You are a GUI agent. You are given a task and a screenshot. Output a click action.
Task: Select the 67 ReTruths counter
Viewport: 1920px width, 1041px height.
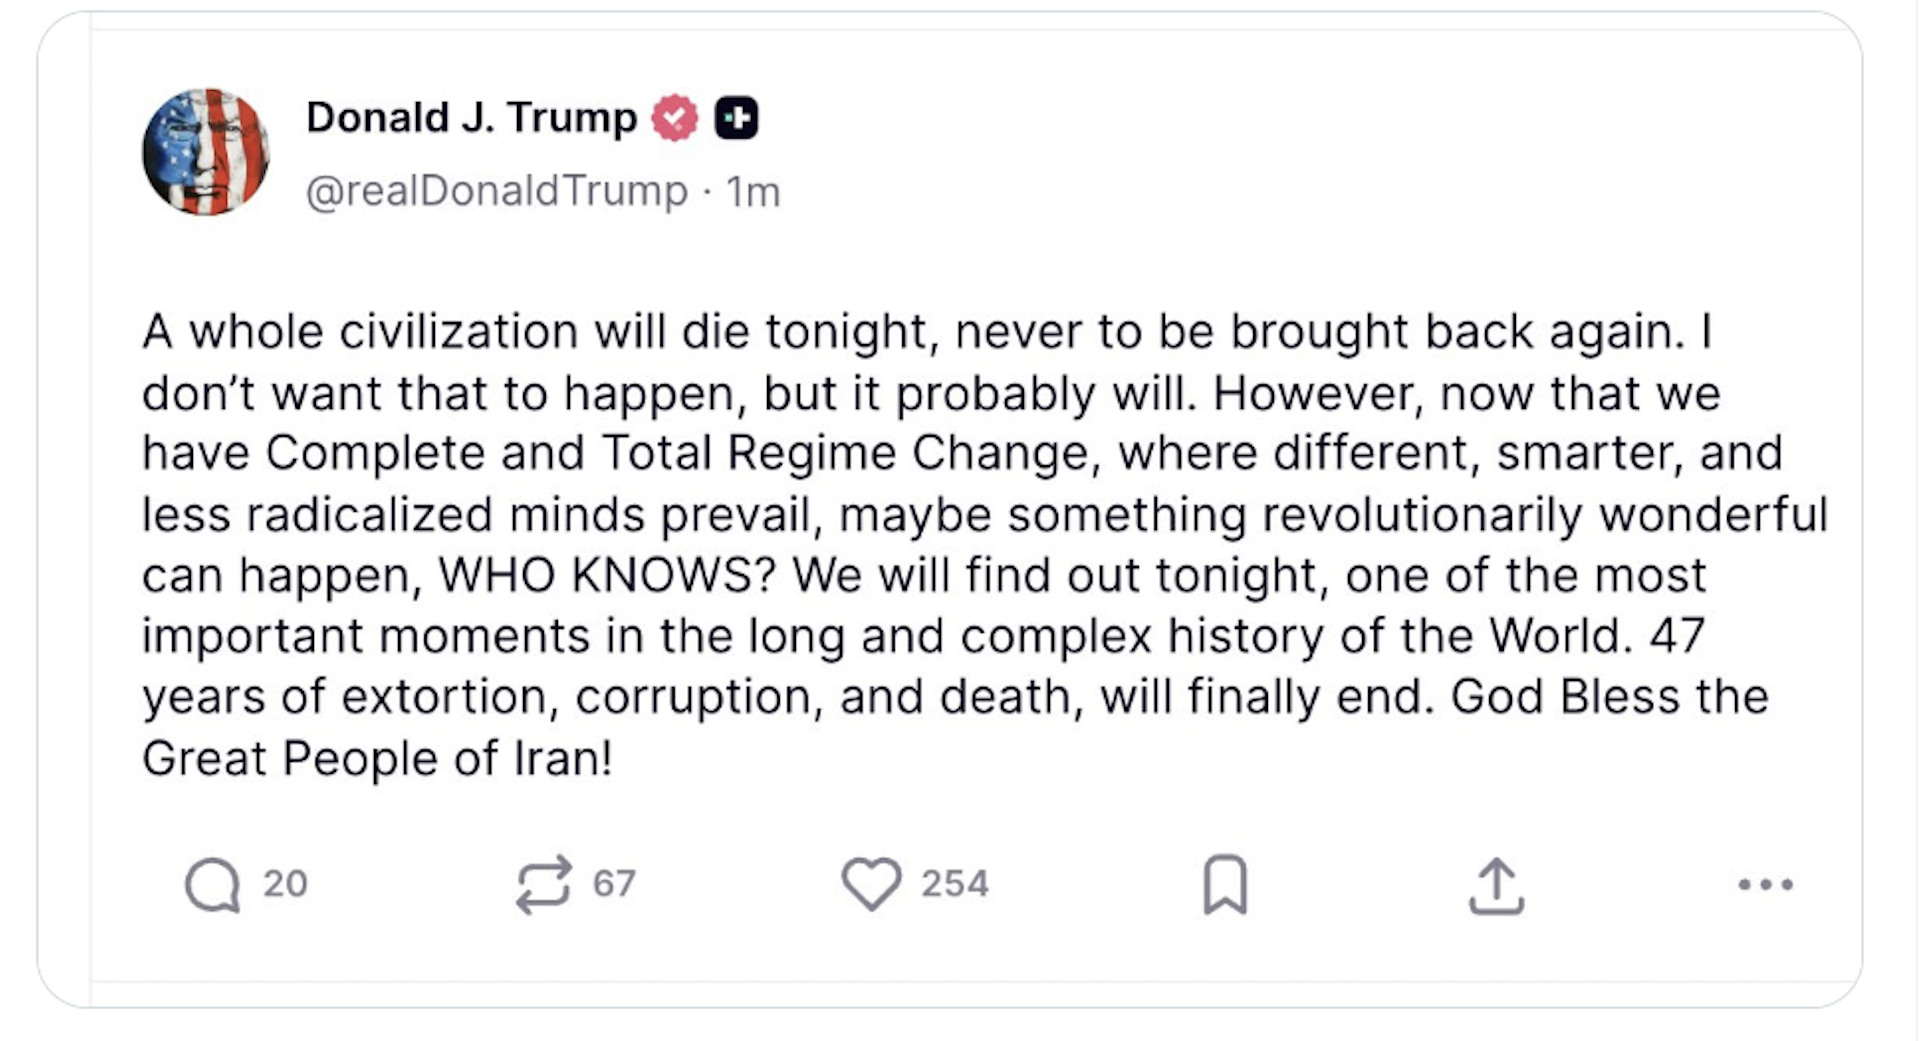(x=614, y=883)
